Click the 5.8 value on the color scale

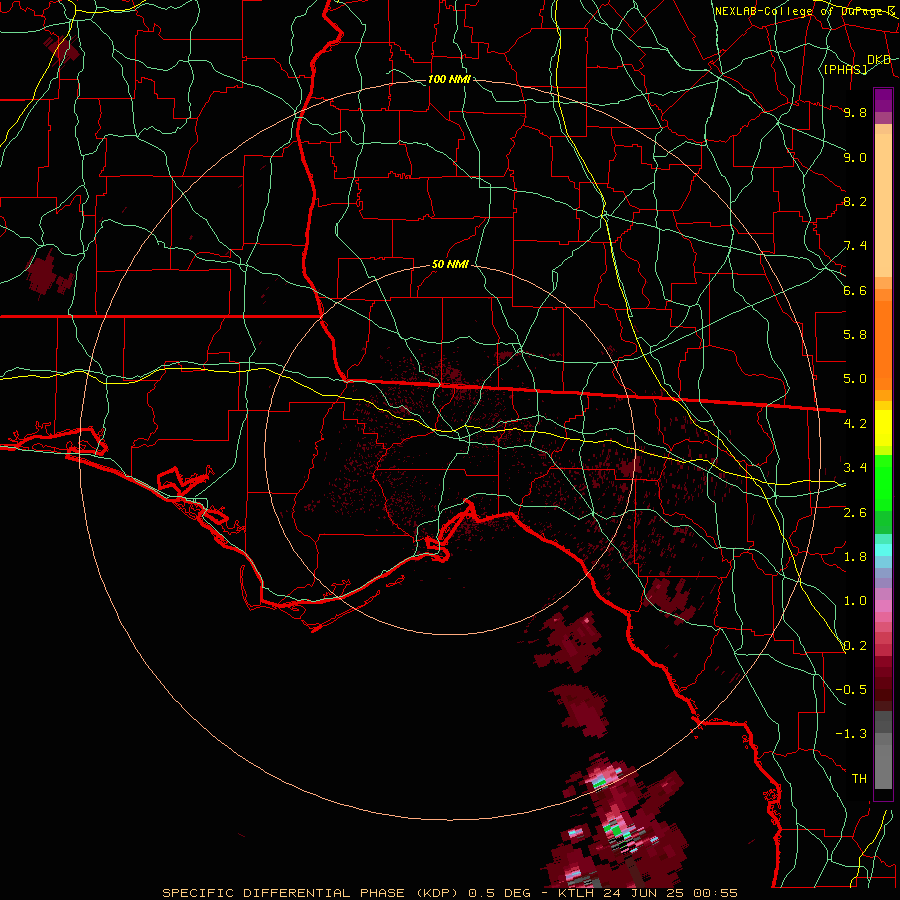pos(855,335)
